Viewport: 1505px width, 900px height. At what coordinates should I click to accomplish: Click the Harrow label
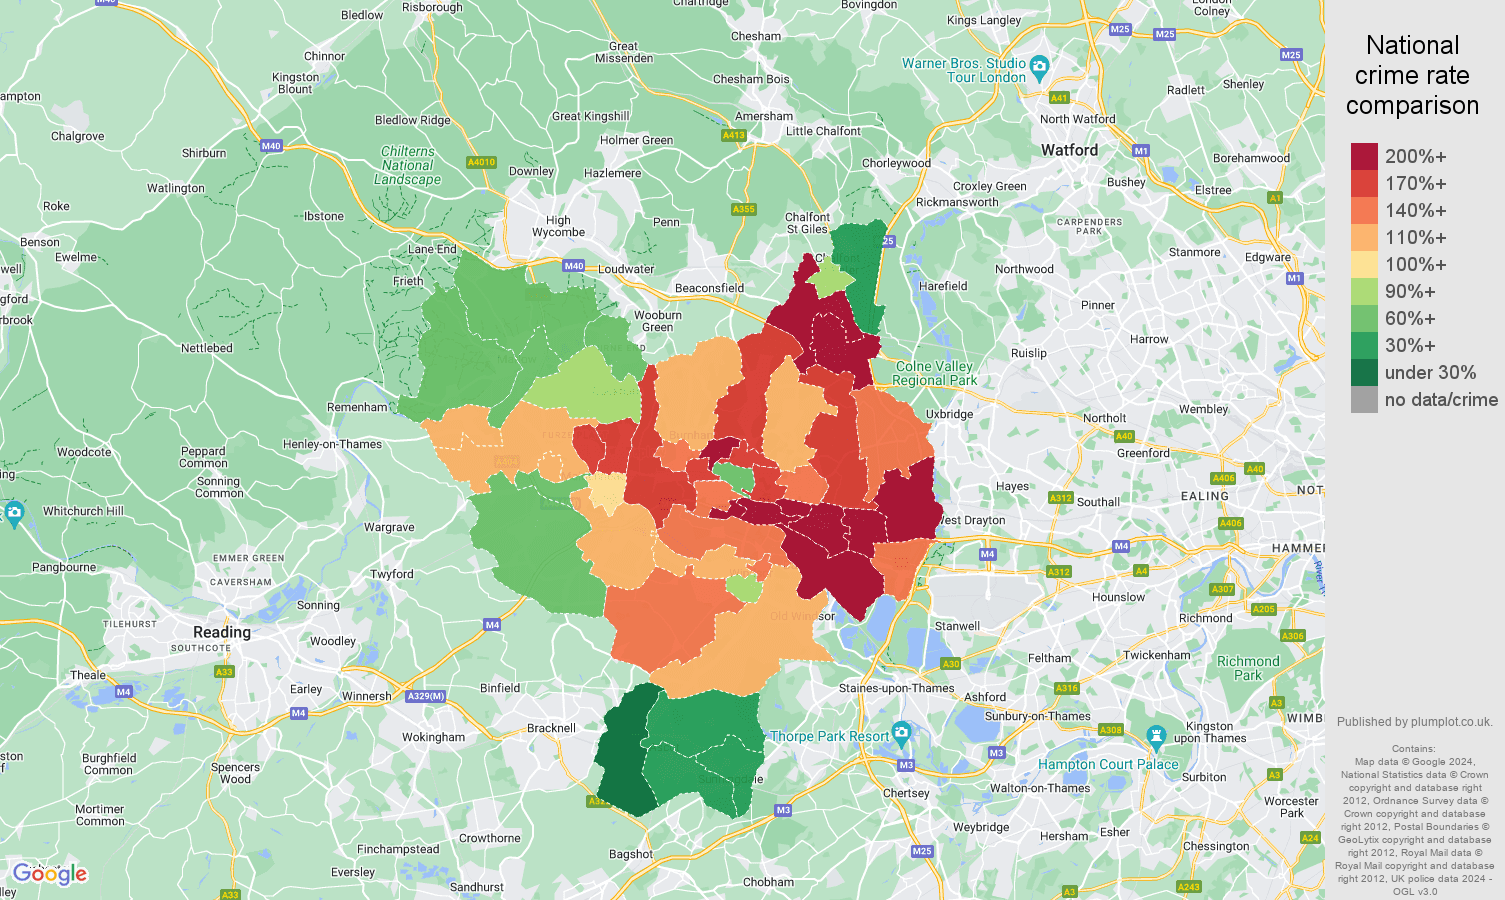[1149, 339]
